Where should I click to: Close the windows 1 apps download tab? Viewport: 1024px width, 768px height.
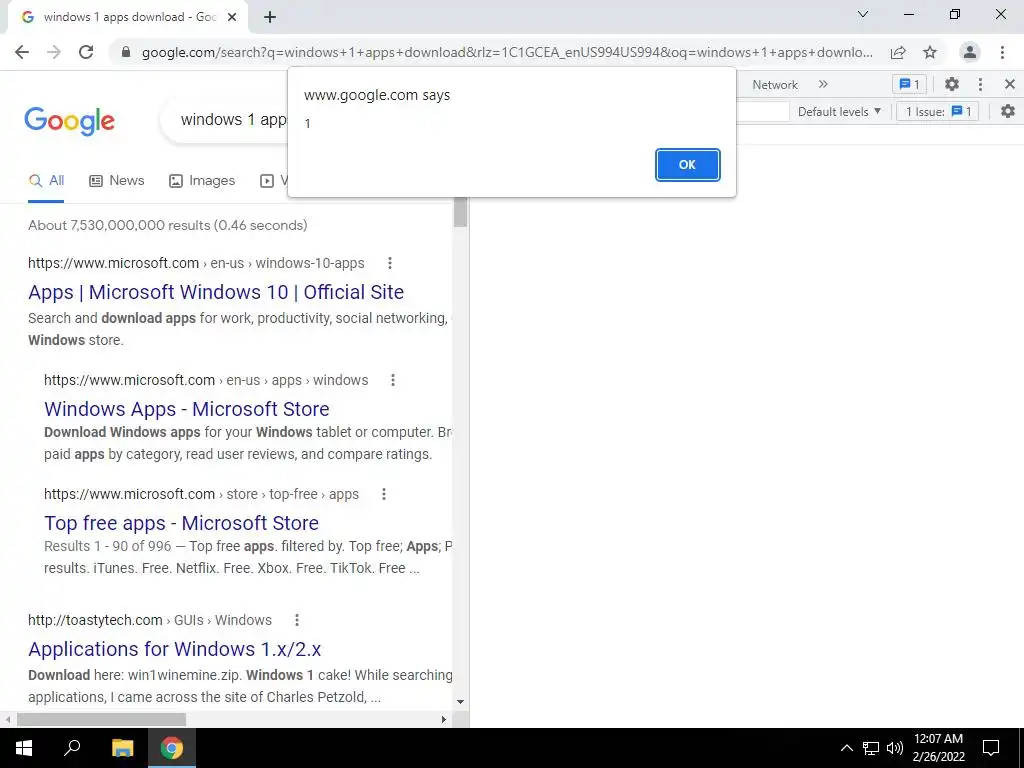tap(232, 17)
